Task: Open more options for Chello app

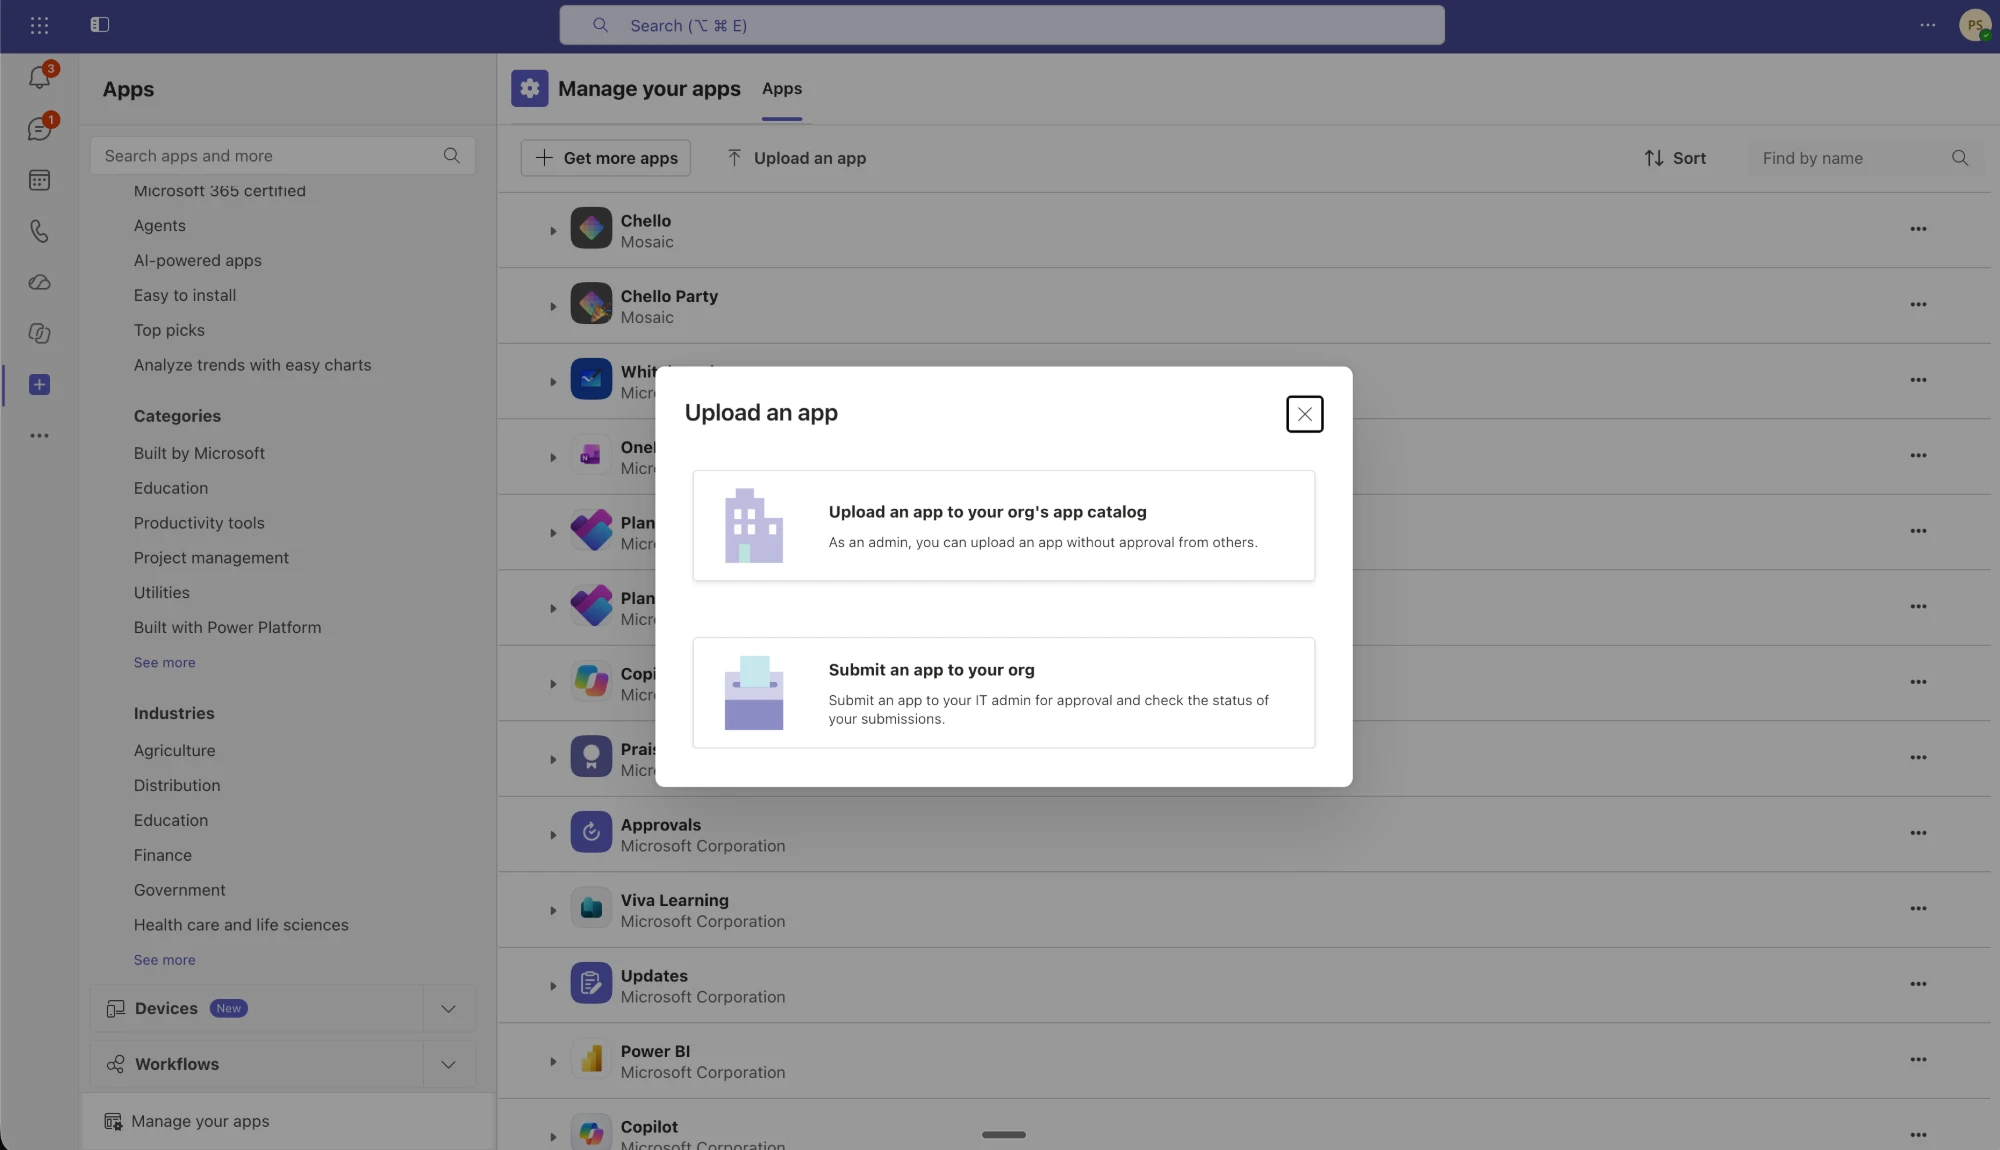Action: point(1918,229)
